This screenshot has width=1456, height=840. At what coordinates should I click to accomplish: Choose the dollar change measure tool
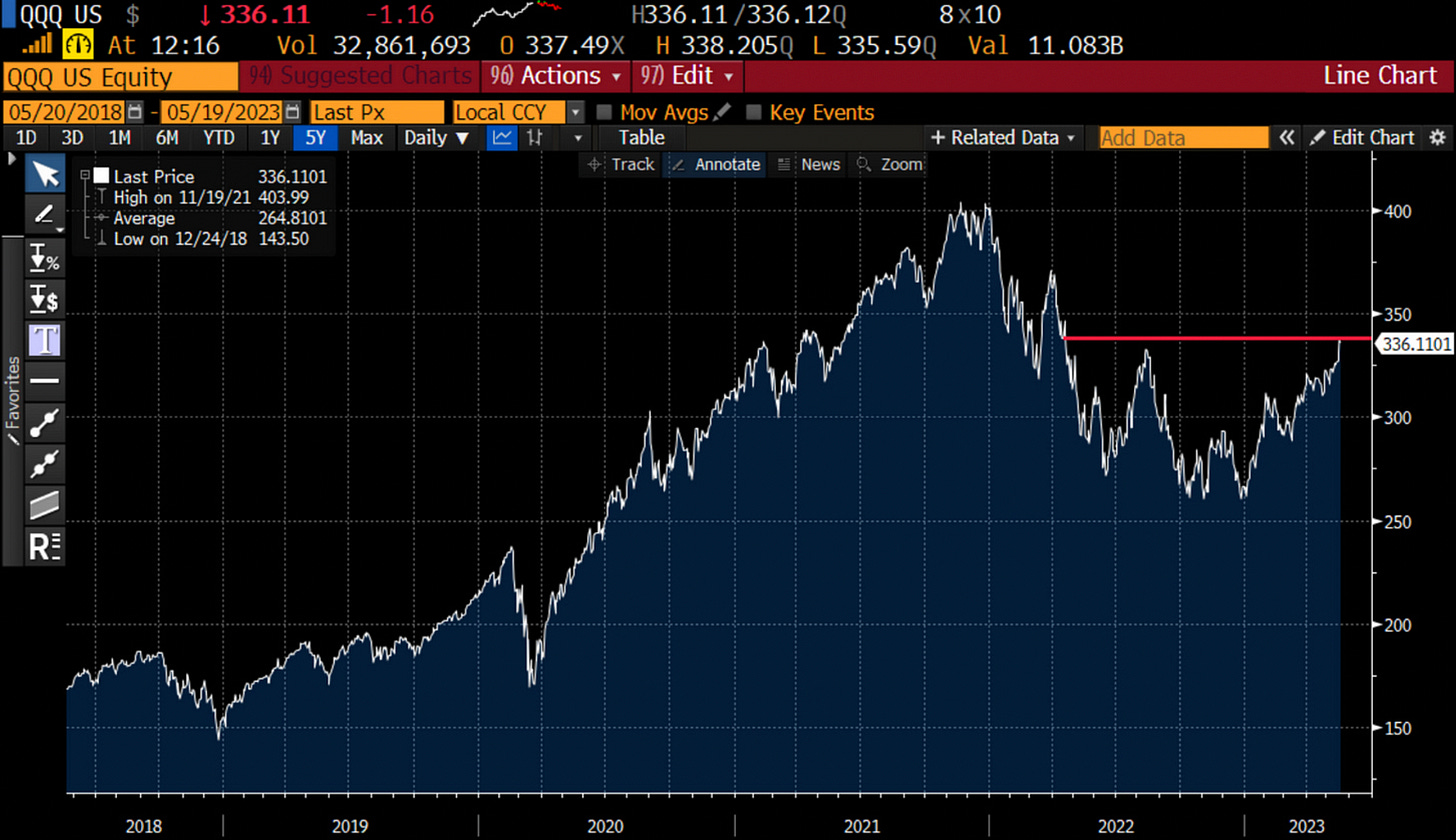tap(46, 298)
